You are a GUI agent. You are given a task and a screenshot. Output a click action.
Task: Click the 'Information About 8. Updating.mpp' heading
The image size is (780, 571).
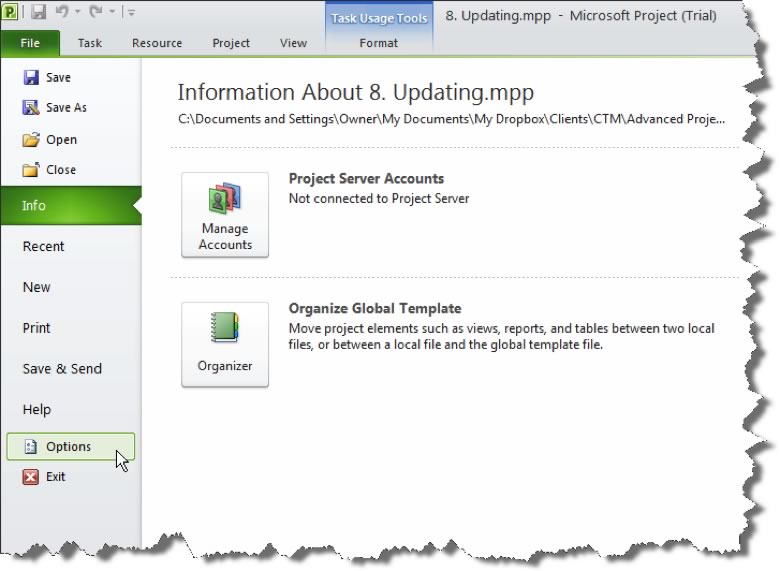pos(356,93)
